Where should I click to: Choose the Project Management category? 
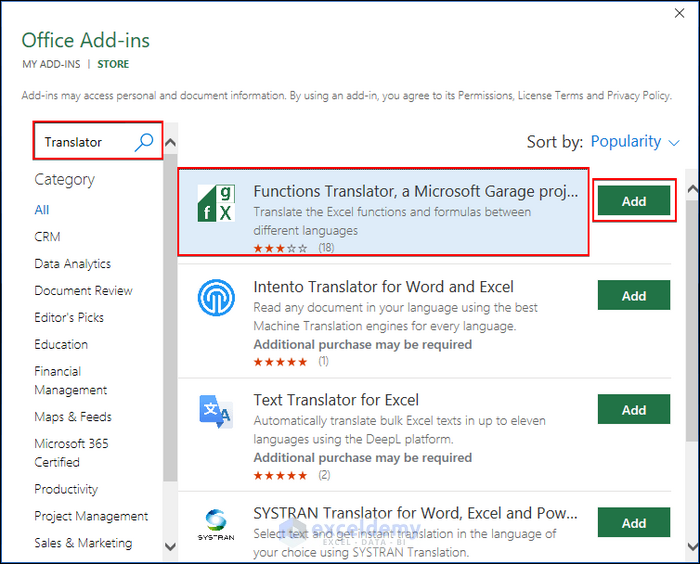tap(91, 516)
